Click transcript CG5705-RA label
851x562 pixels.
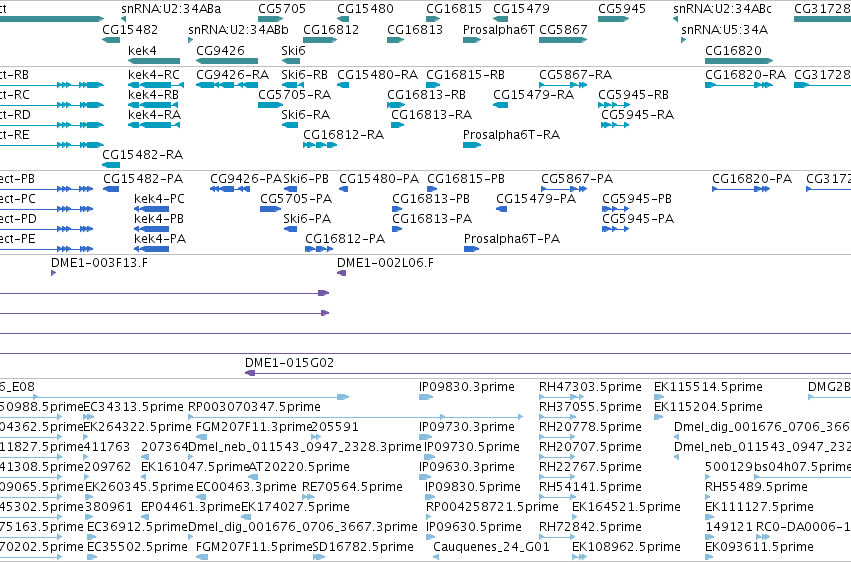[x=295, y=94]
